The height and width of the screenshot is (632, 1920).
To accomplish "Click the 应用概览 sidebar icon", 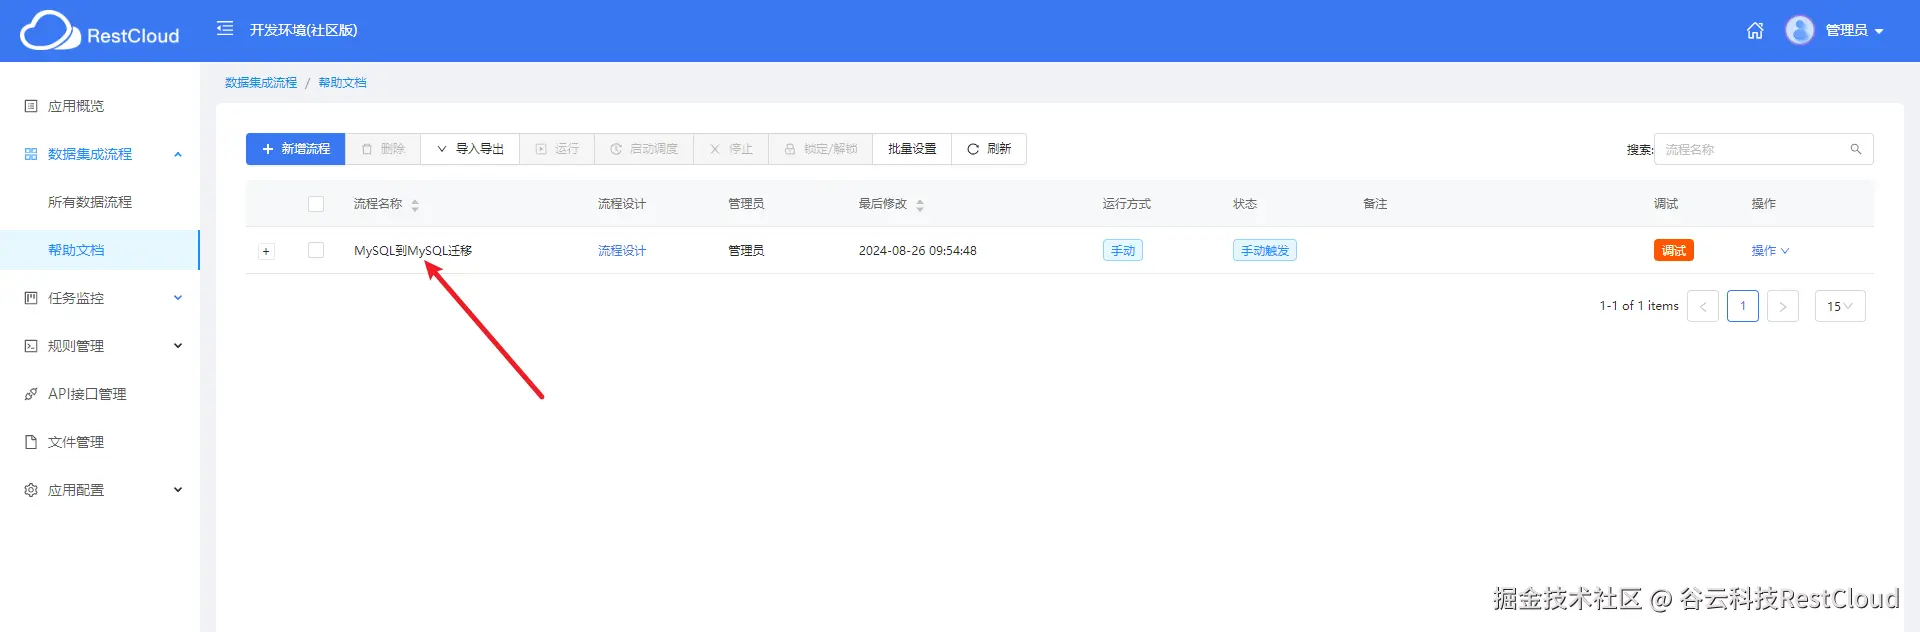I will coord(31,106).
